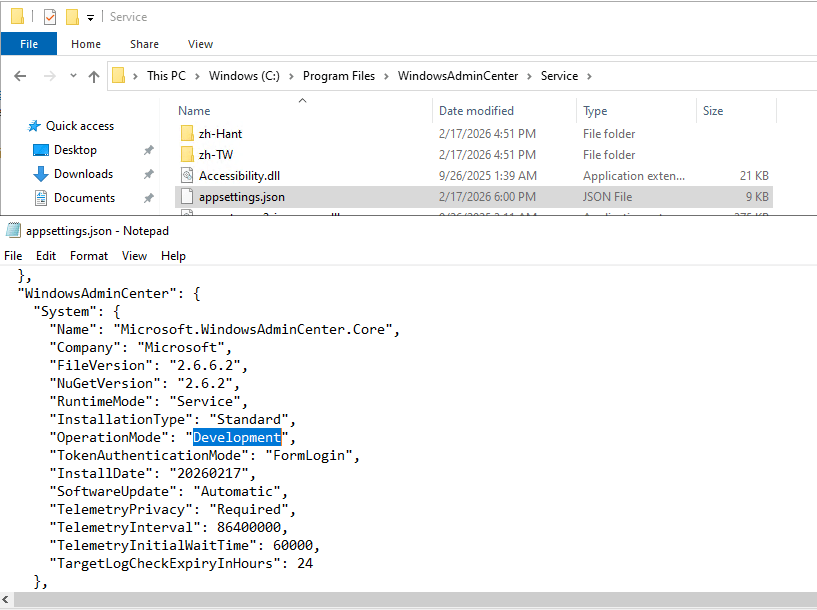The width and height of the screenshot is (817, 610).
Task: Open the File tab in Explorer ribbon
Action: coord(29,44)
